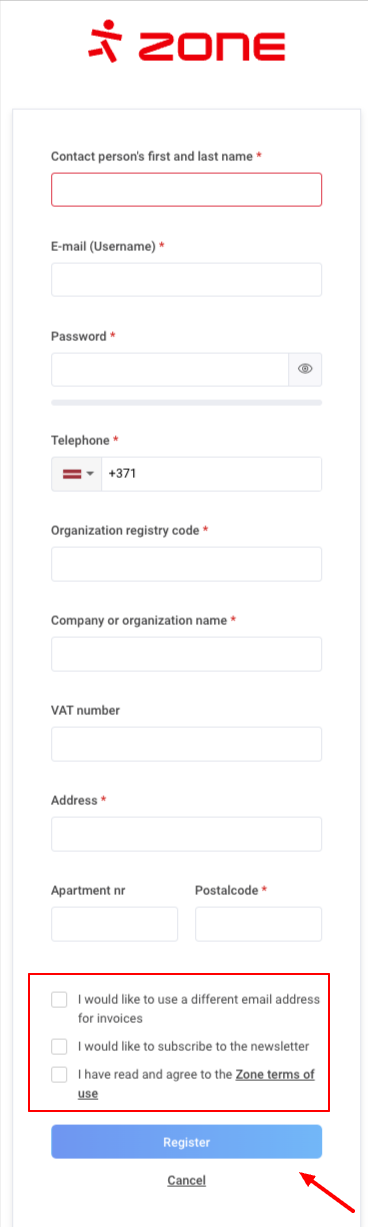This screenshot has height=1227, width=368.
Task: Open the country flag phone prefix dropdown
Action: (77, 474)
